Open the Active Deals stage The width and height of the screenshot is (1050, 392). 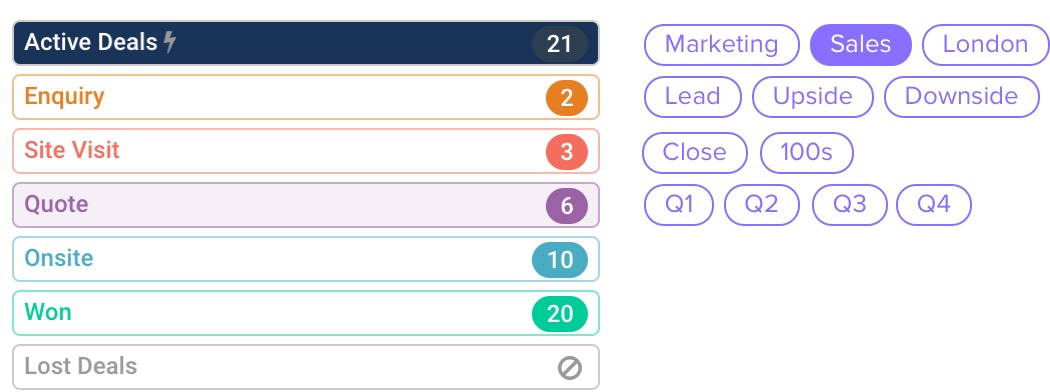point(306,43)
